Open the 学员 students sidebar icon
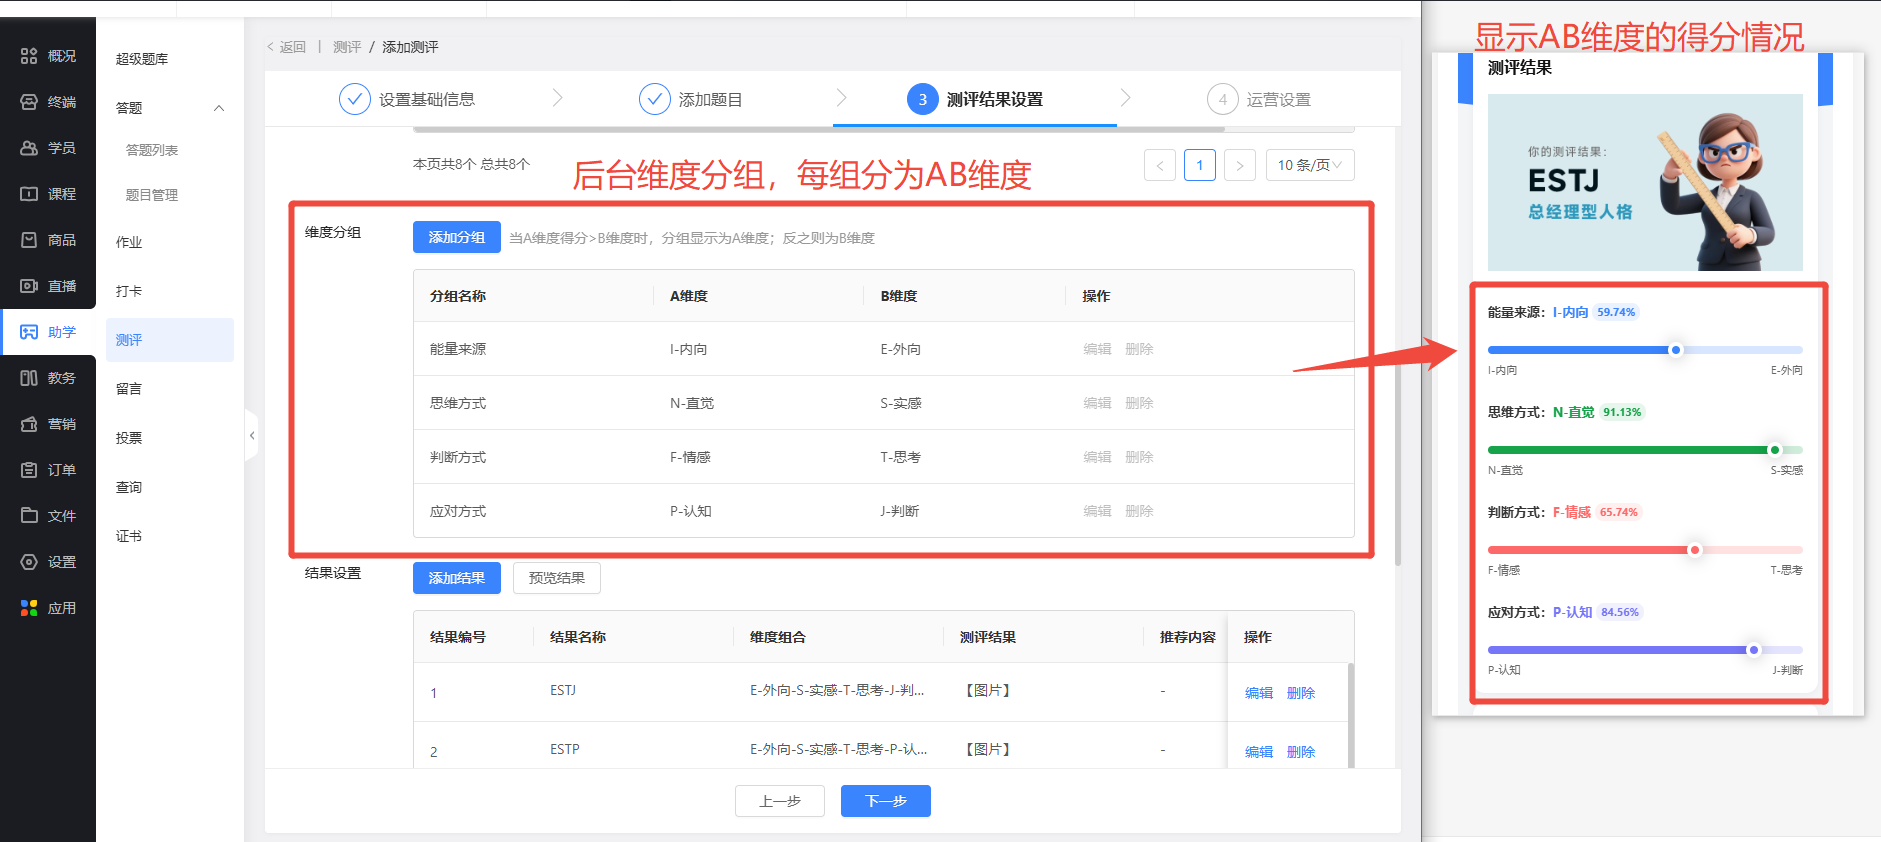Viewport: 1881px width, 842px height. [29, 148]
